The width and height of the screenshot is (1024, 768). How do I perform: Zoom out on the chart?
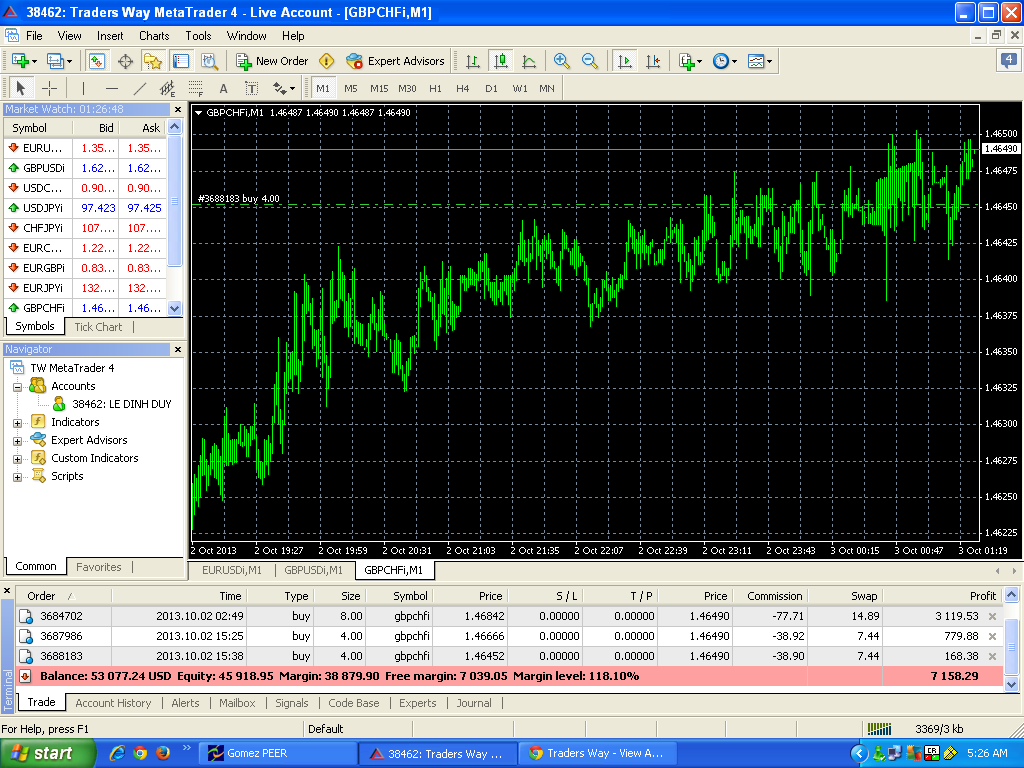point(590,61)
